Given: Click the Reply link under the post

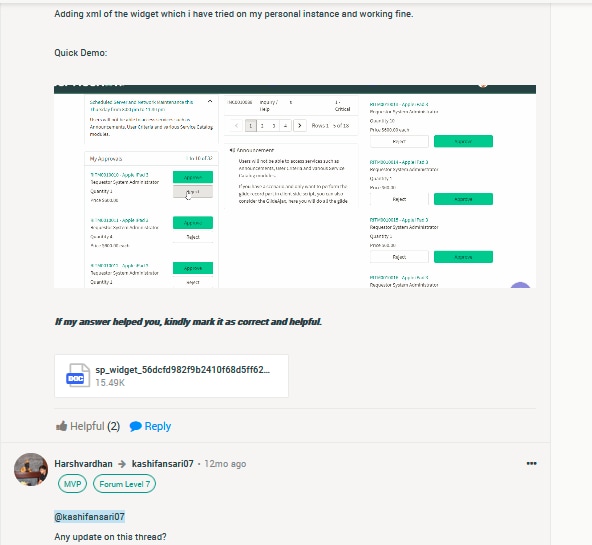Looking at the screenshot, I should coord(157,426).
